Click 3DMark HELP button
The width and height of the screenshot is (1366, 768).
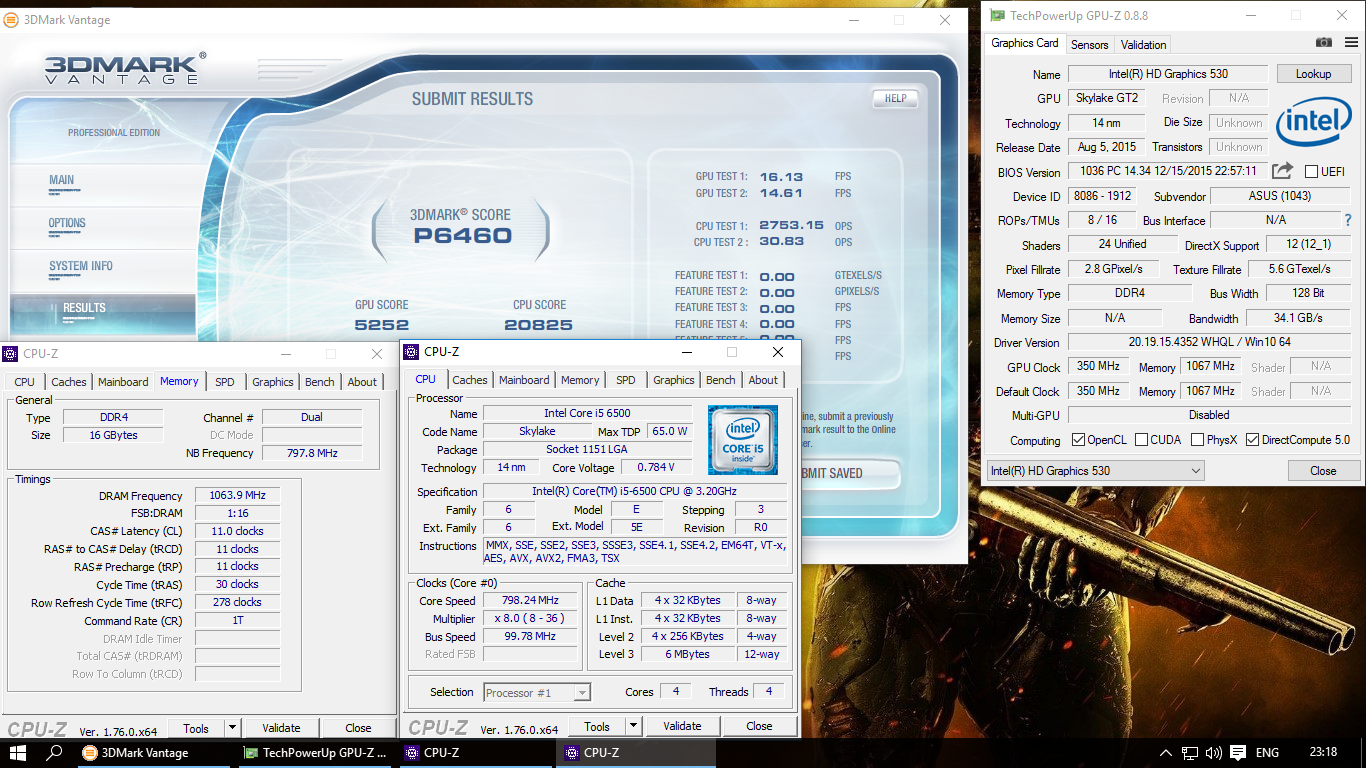(895, 98)
